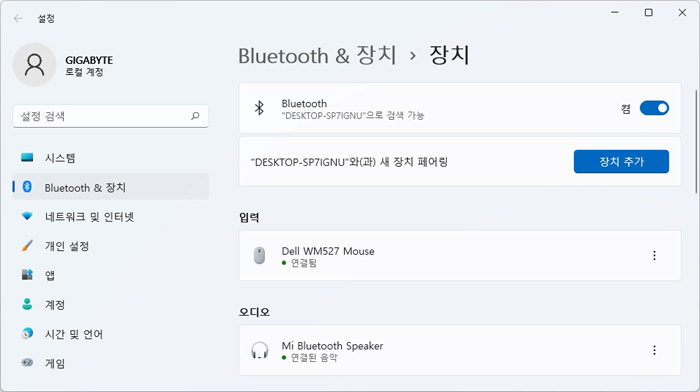The image size is (700, 392).
Task: Click the 장치 추가 button
Action: (621, 162)
